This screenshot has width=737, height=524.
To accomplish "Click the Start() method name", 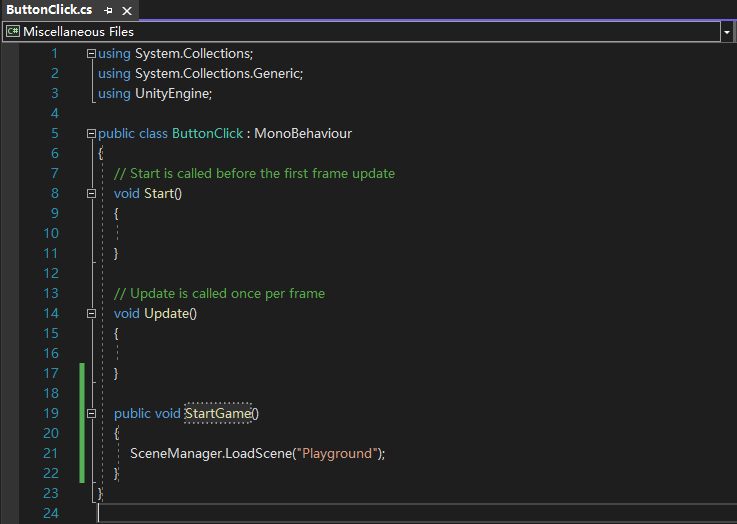I will pos(163,194).
